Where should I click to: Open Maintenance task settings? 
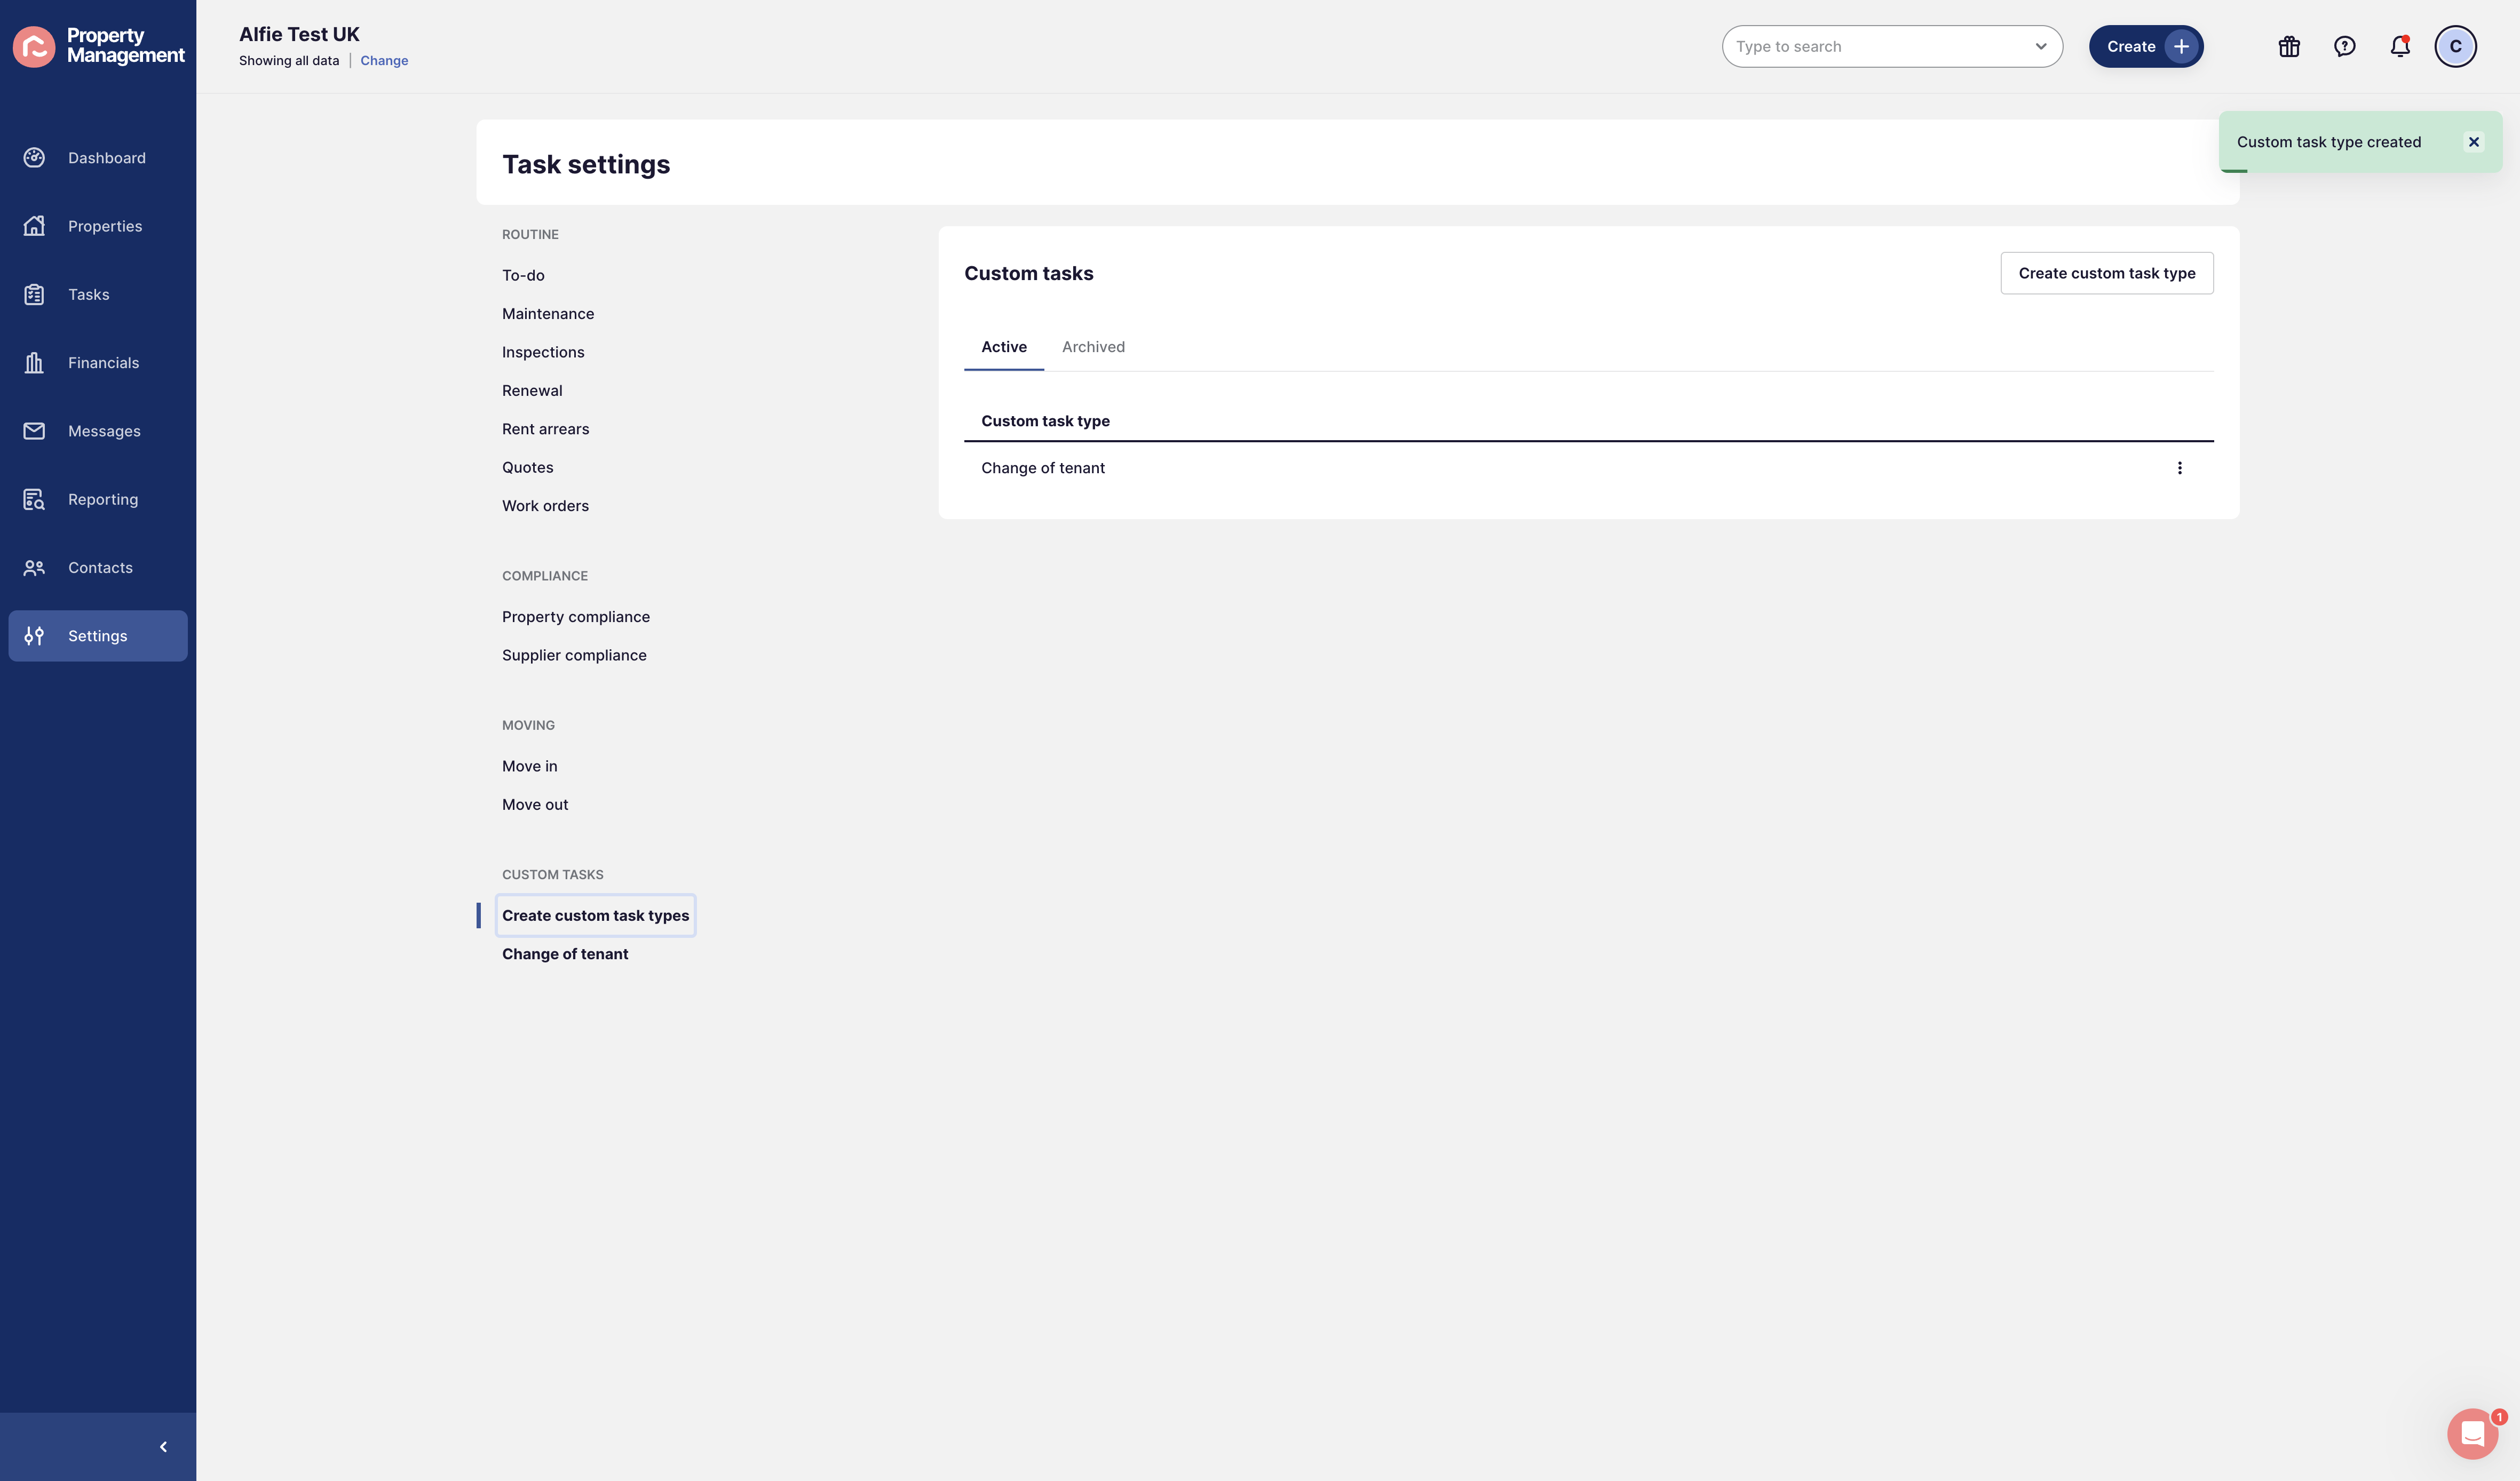click(x=548, y=314)
